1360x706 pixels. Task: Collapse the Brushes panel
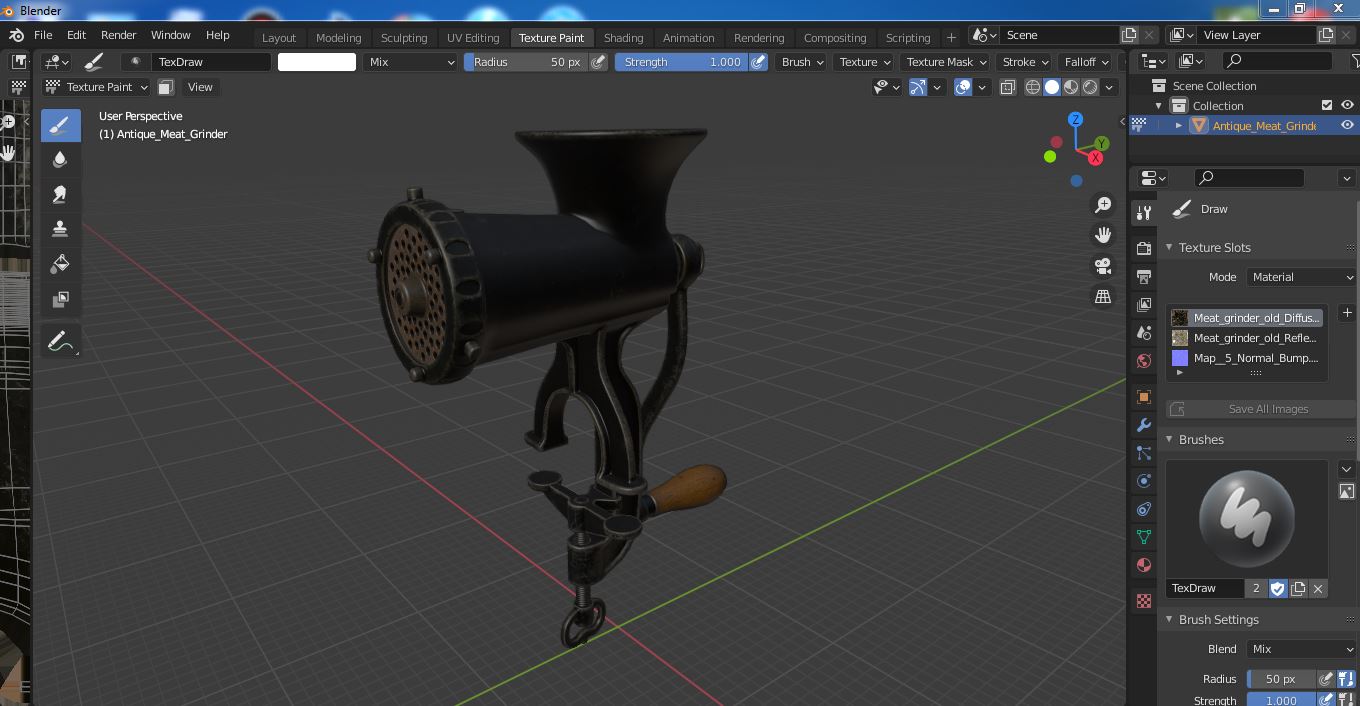pos(1170,440)
